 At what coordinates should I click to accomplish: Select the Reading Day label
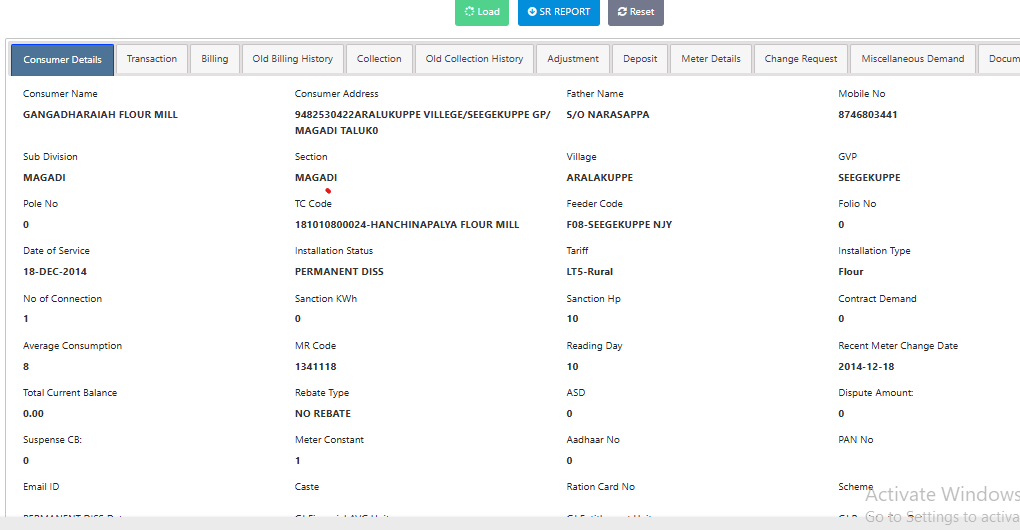coord(594,346)
